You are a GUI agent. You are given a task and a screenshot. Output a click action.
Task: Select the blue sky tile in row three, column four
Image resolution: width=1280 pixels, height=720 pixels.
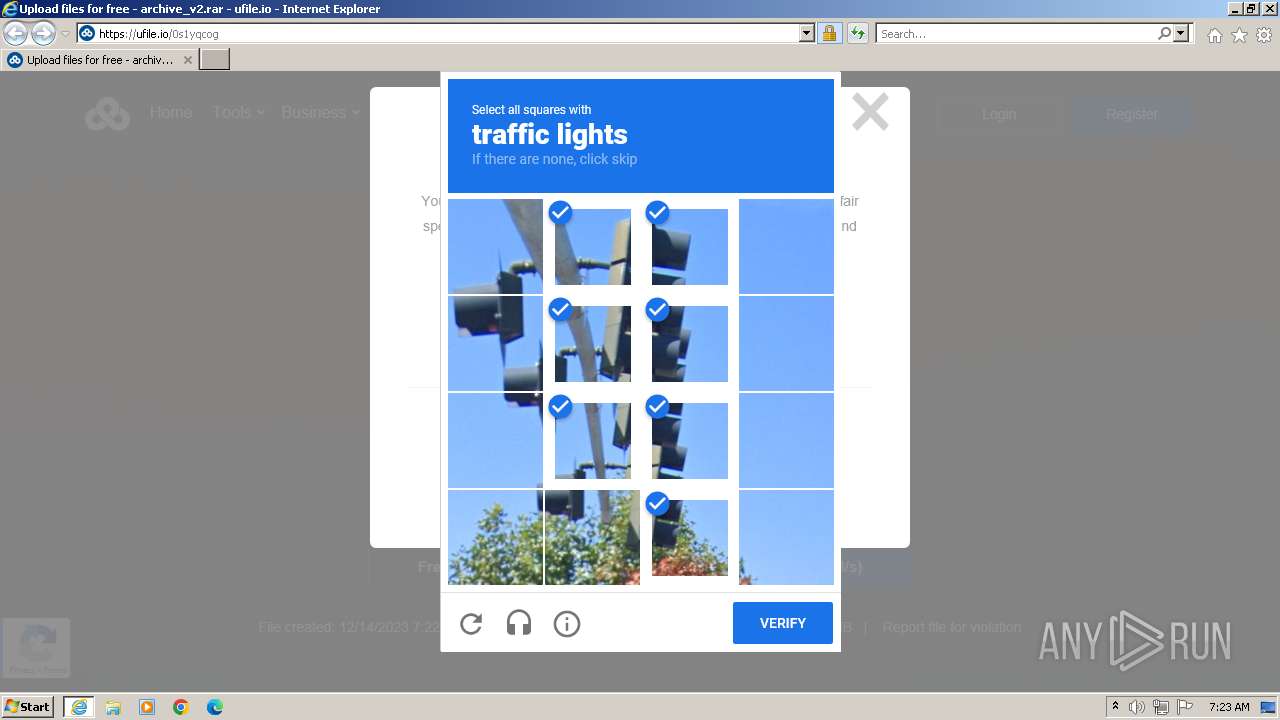coord(786,440)
